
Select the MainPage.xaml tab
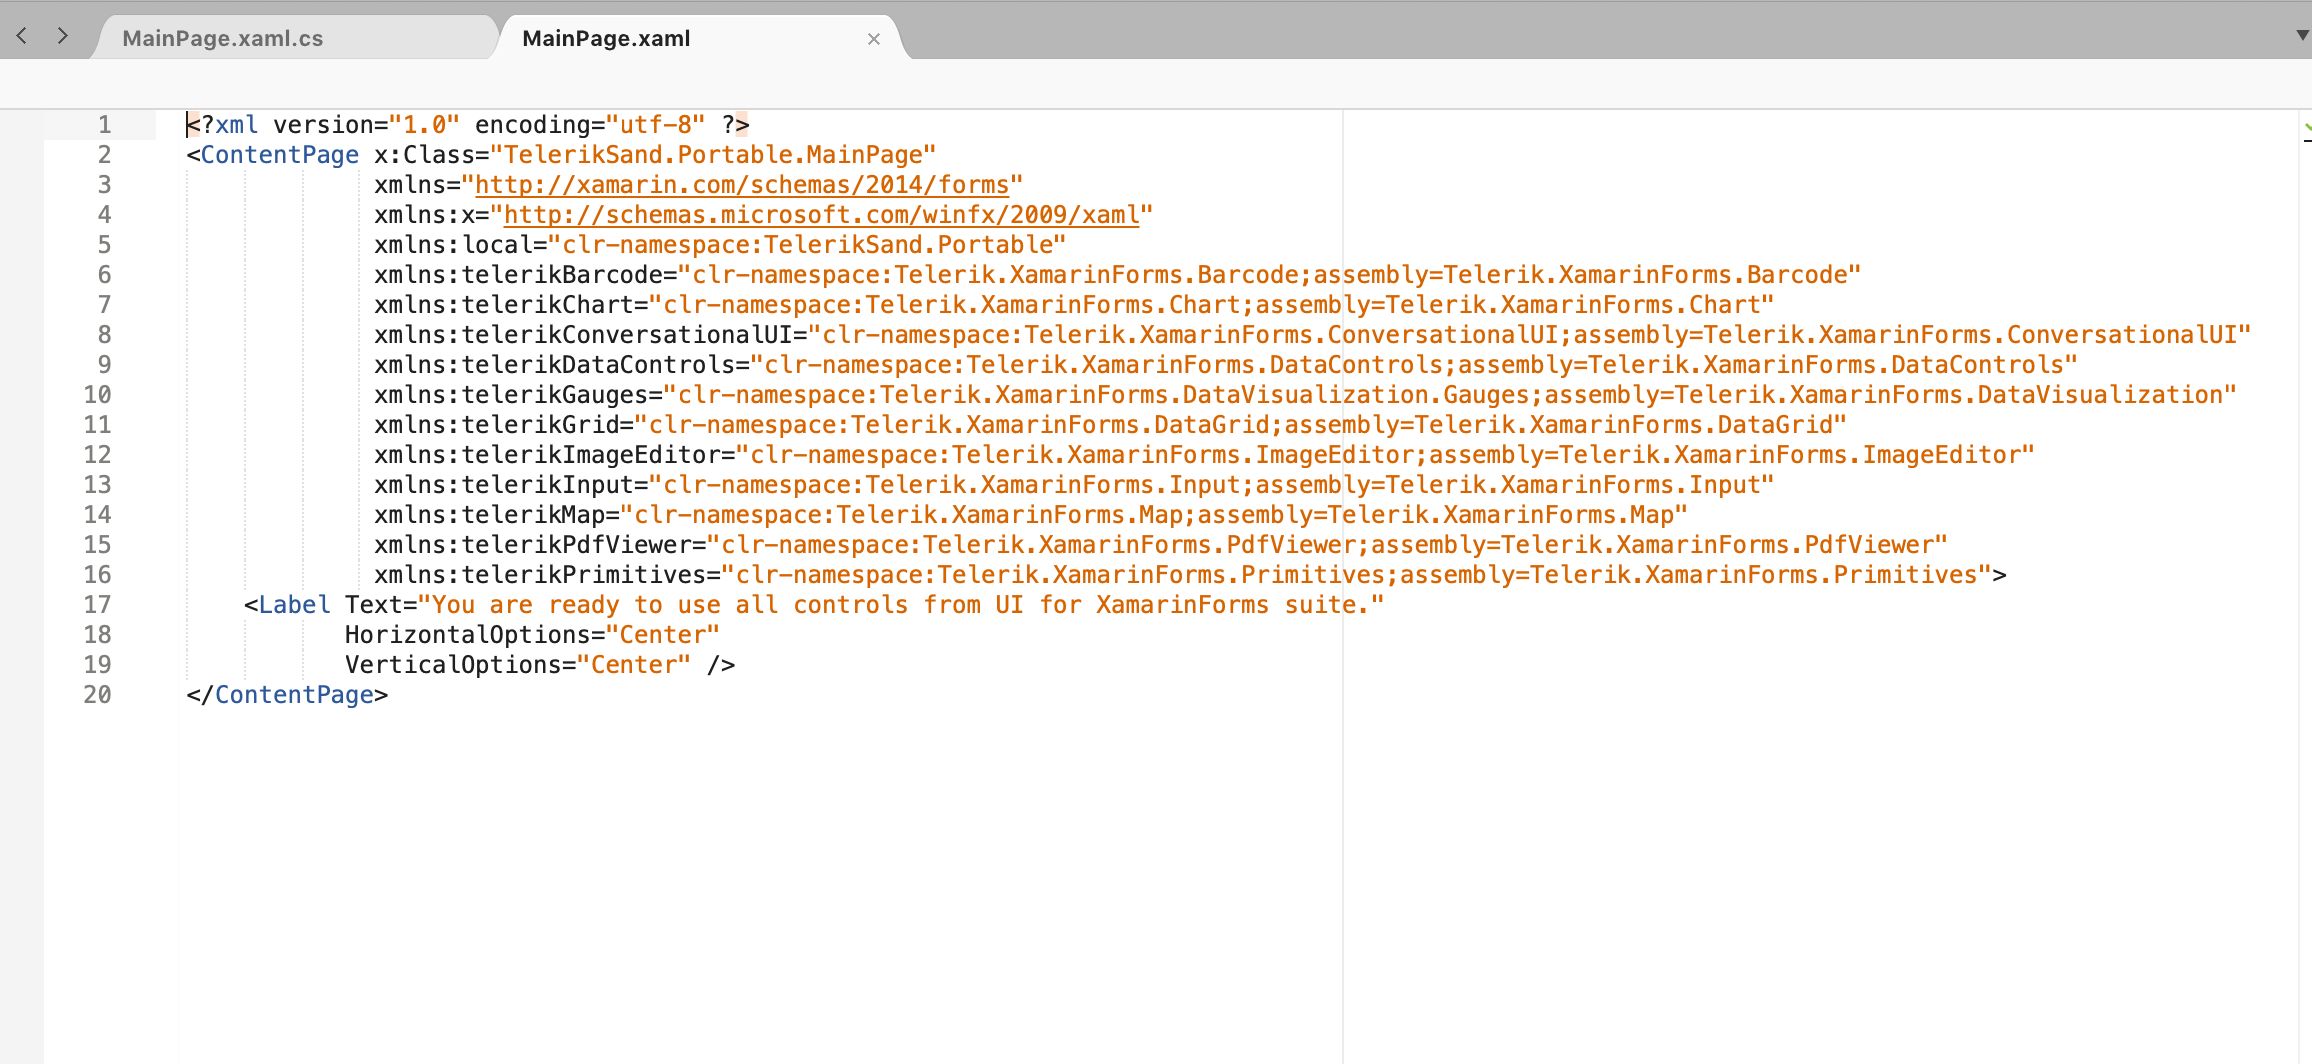click(x=606, y=38)
